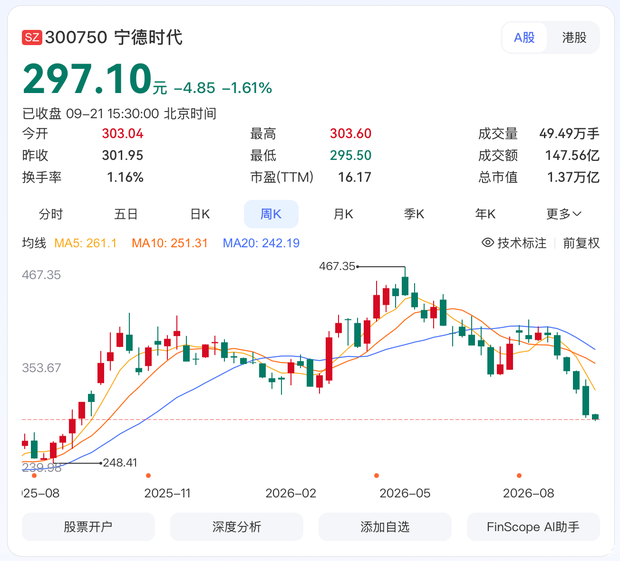Expand the 更多 period dropdown
The height and width of the screenshot is (561, 620).
(x=564, y=214)
